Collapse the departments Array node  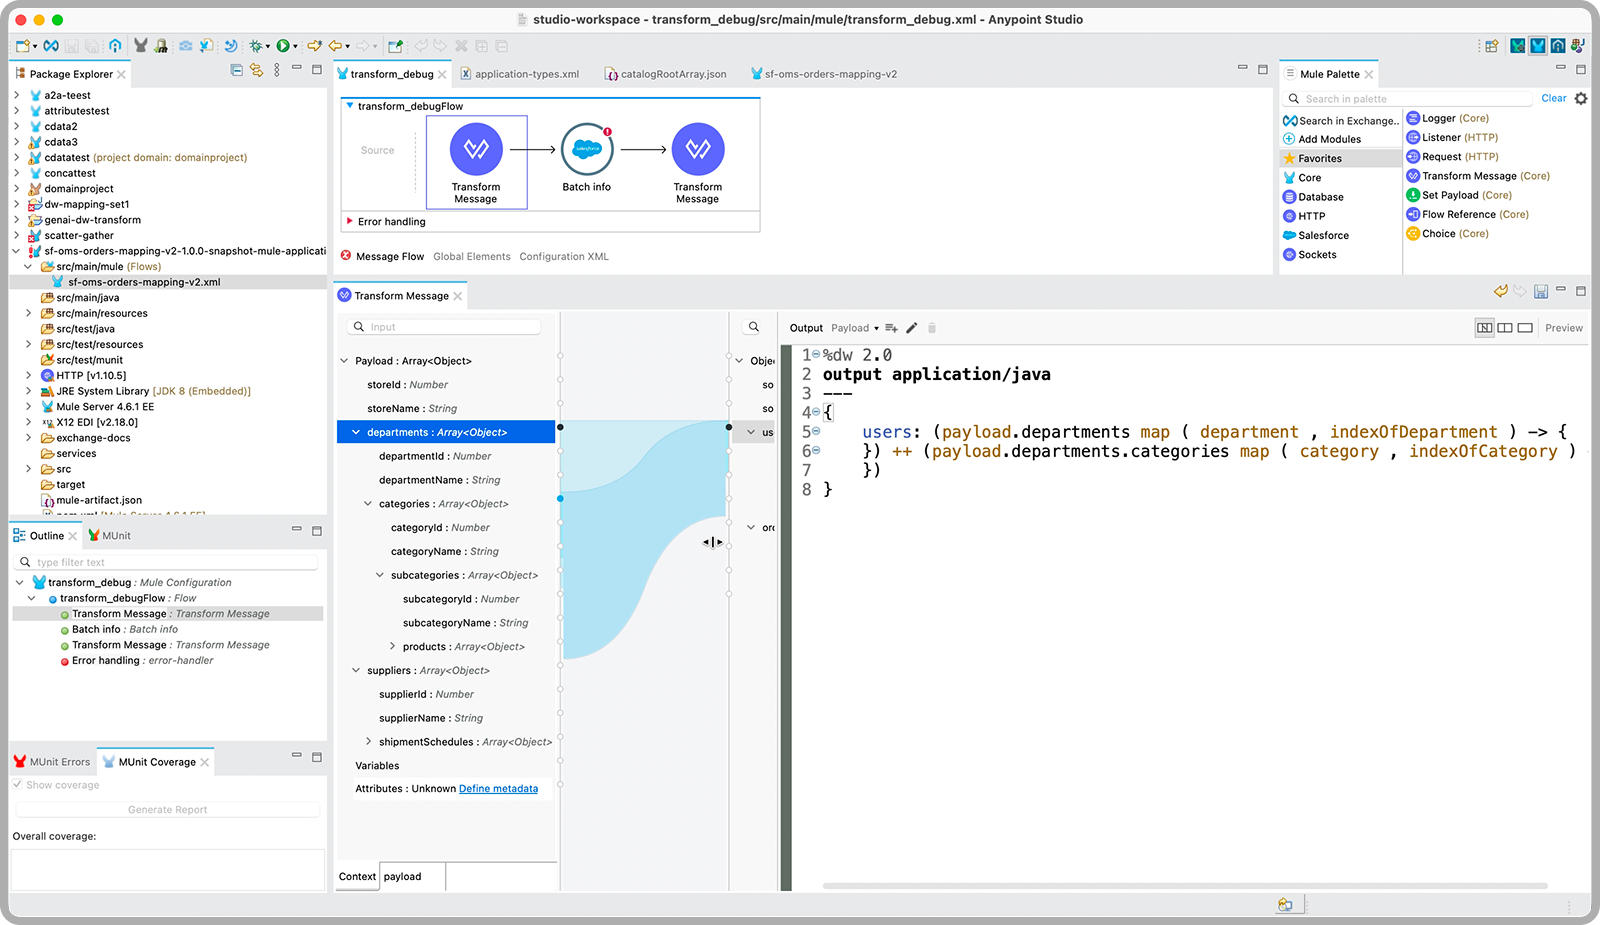click(356, 432)
